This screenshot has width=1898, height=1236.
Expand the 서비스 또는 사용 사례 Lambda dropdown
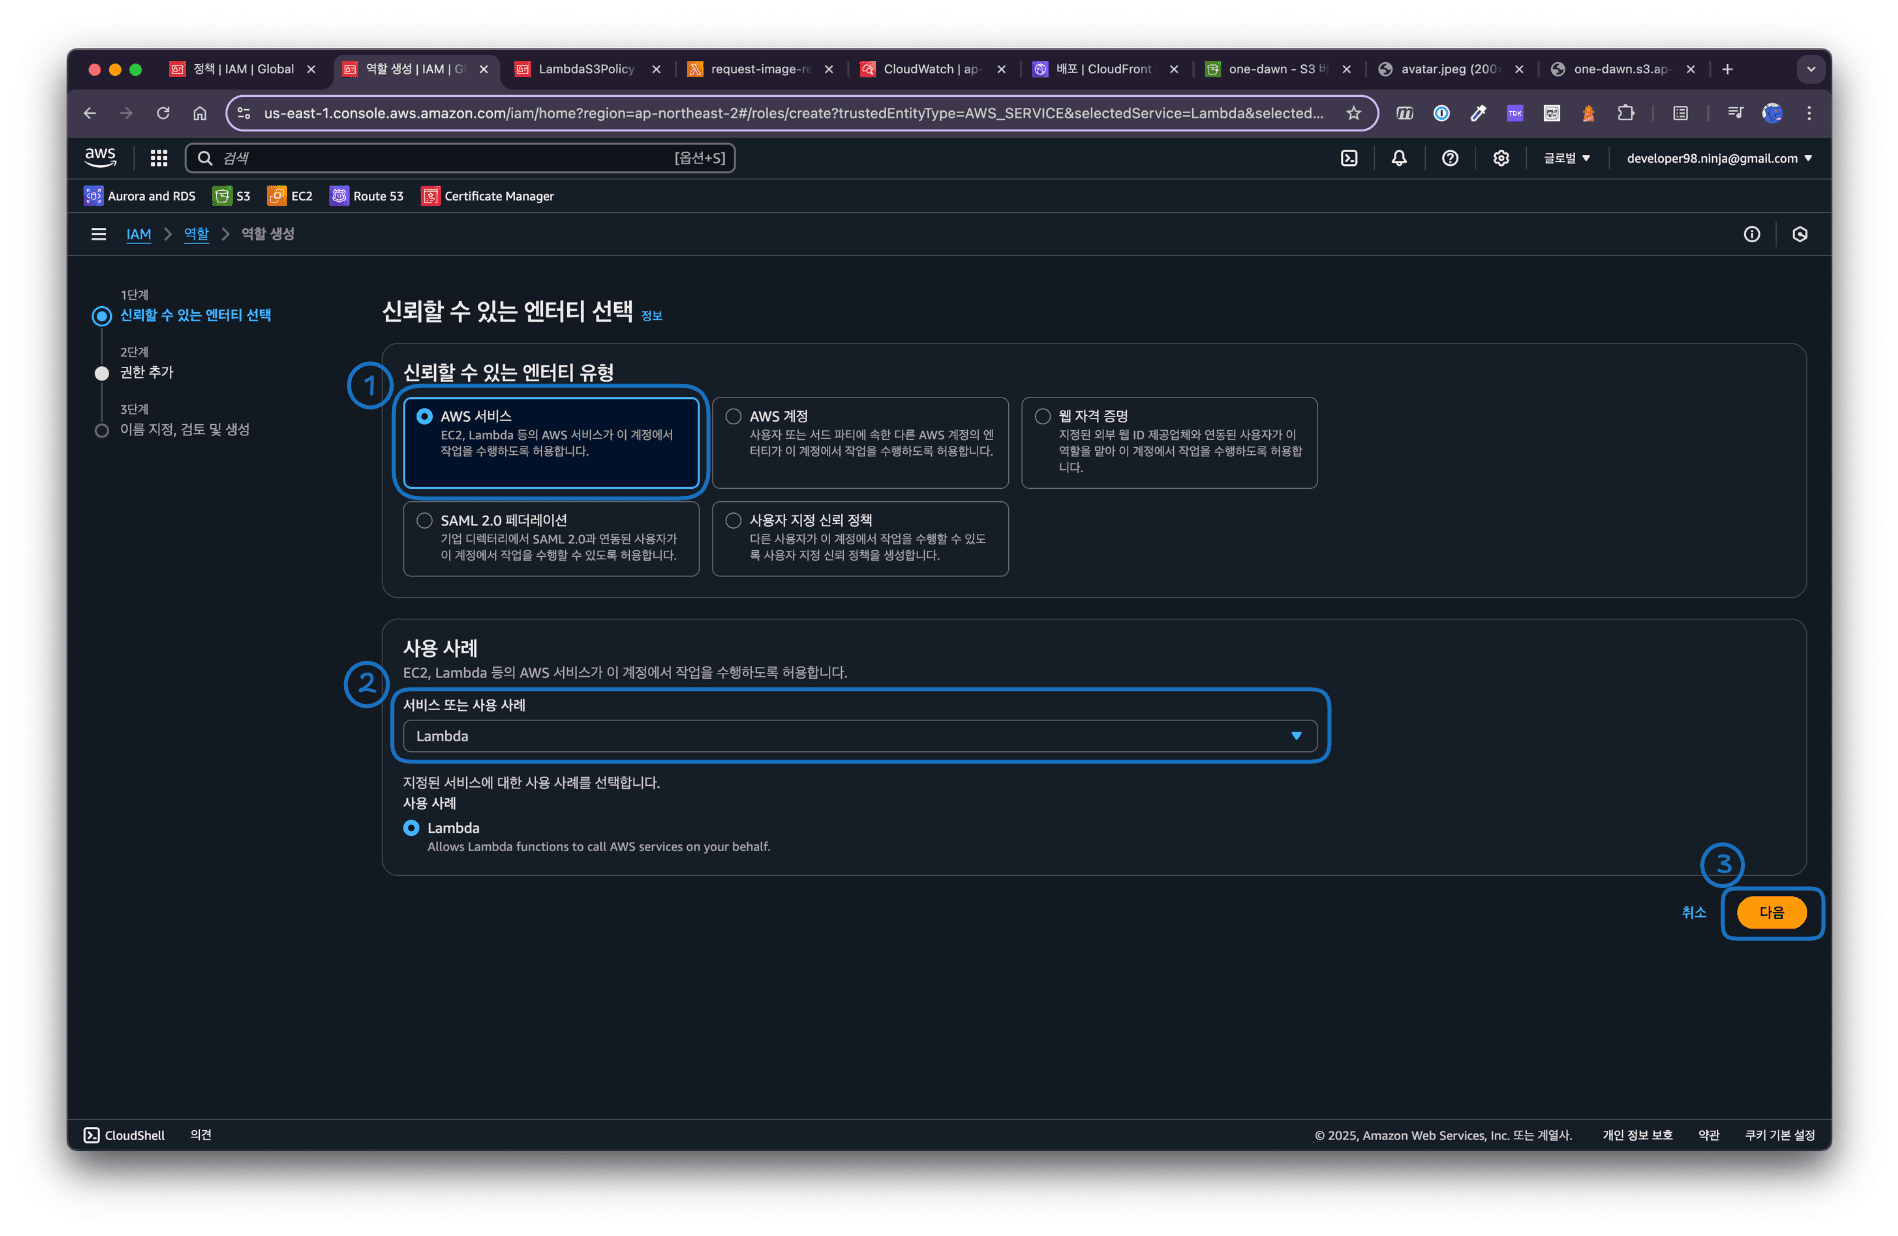click(x=860, y=736)
